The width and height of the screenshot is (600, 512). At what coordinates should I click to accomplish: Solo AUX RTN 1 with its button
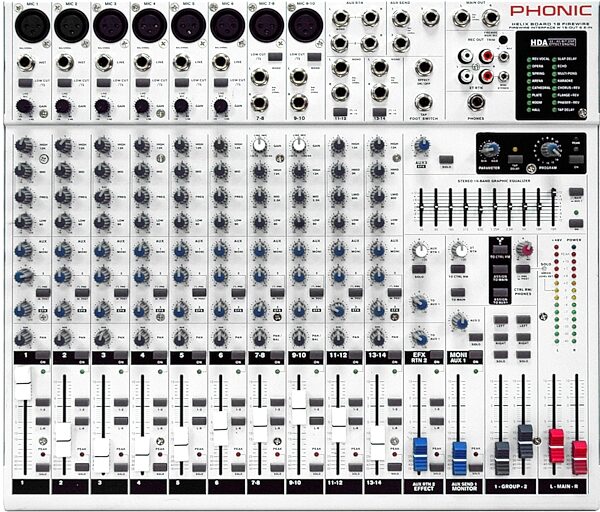pyautogui.click(x=419, y=269)
